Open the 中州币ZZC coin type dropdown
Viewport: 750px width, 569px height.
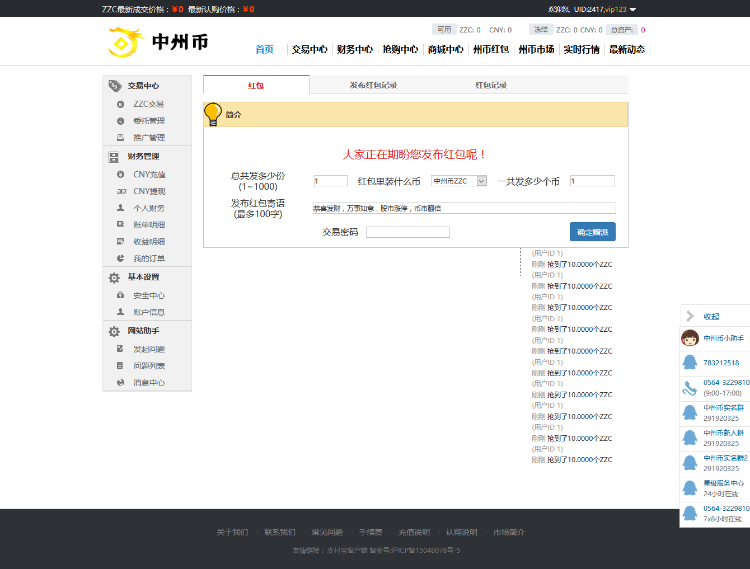pos(459,181)
